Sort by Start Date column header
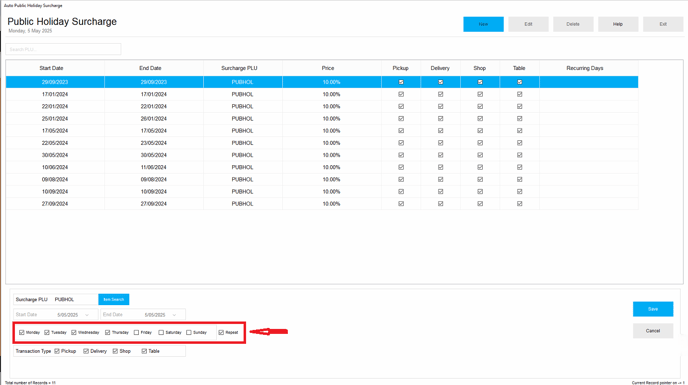 coord(55,68)
